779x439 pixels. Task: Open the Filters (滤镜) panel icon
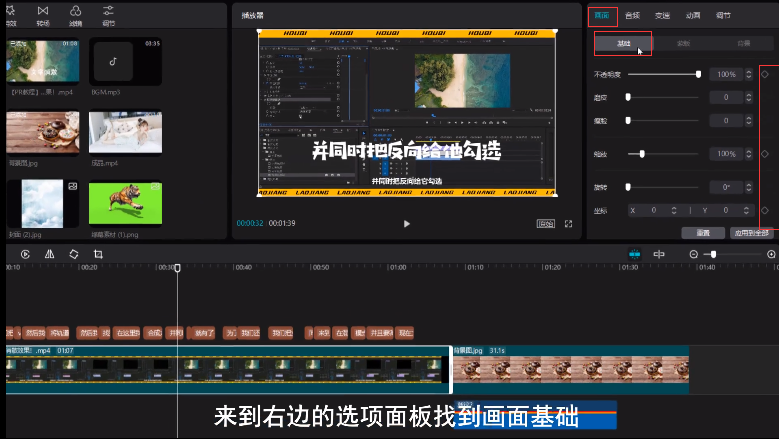[76, 14]
